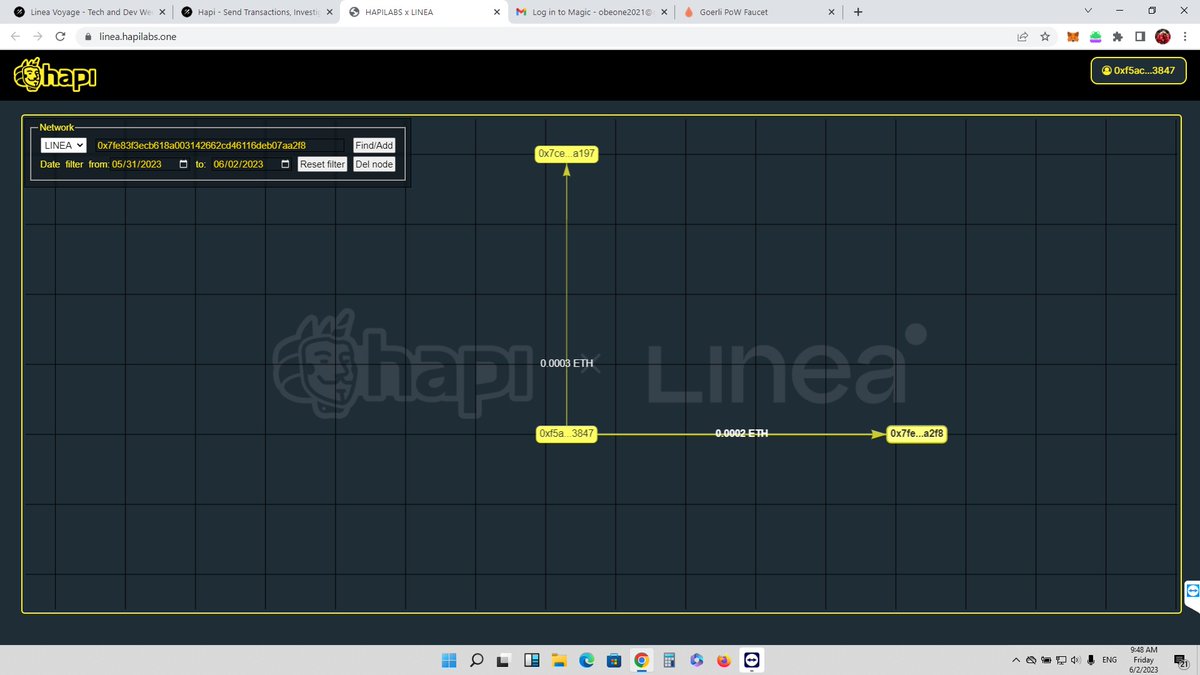Viewport: 1200px width, 675px height.
Task: Open the Chrome profile avatar
Action: pyautogui.click(x=1163, y=36)
